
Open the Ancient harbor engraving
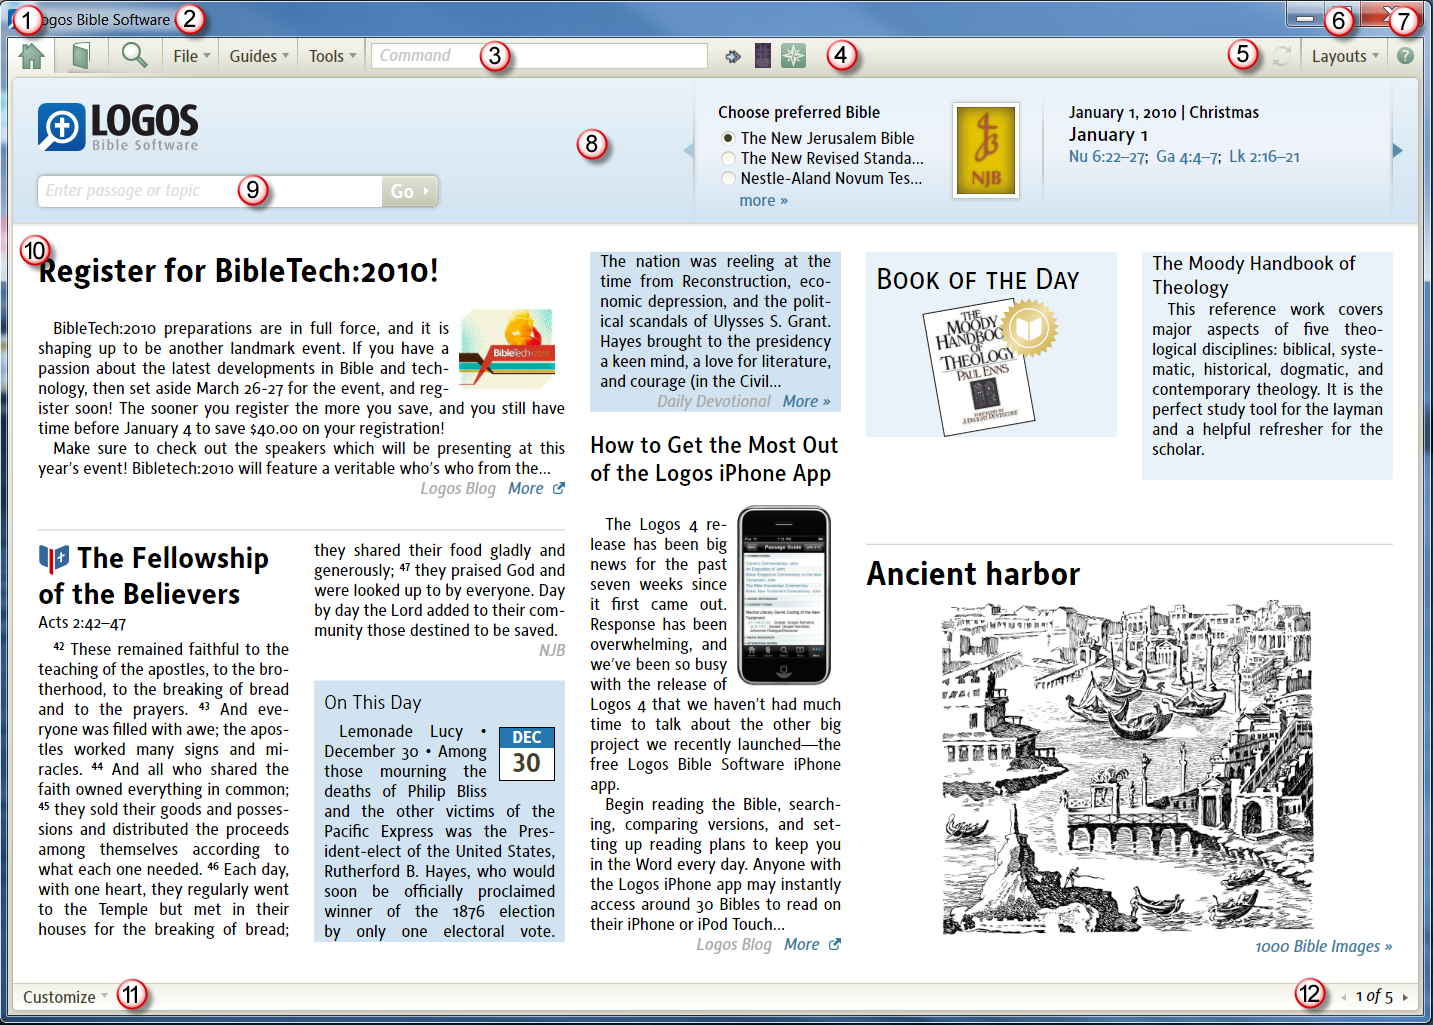pyautogui.click(x=1128, y=768)
